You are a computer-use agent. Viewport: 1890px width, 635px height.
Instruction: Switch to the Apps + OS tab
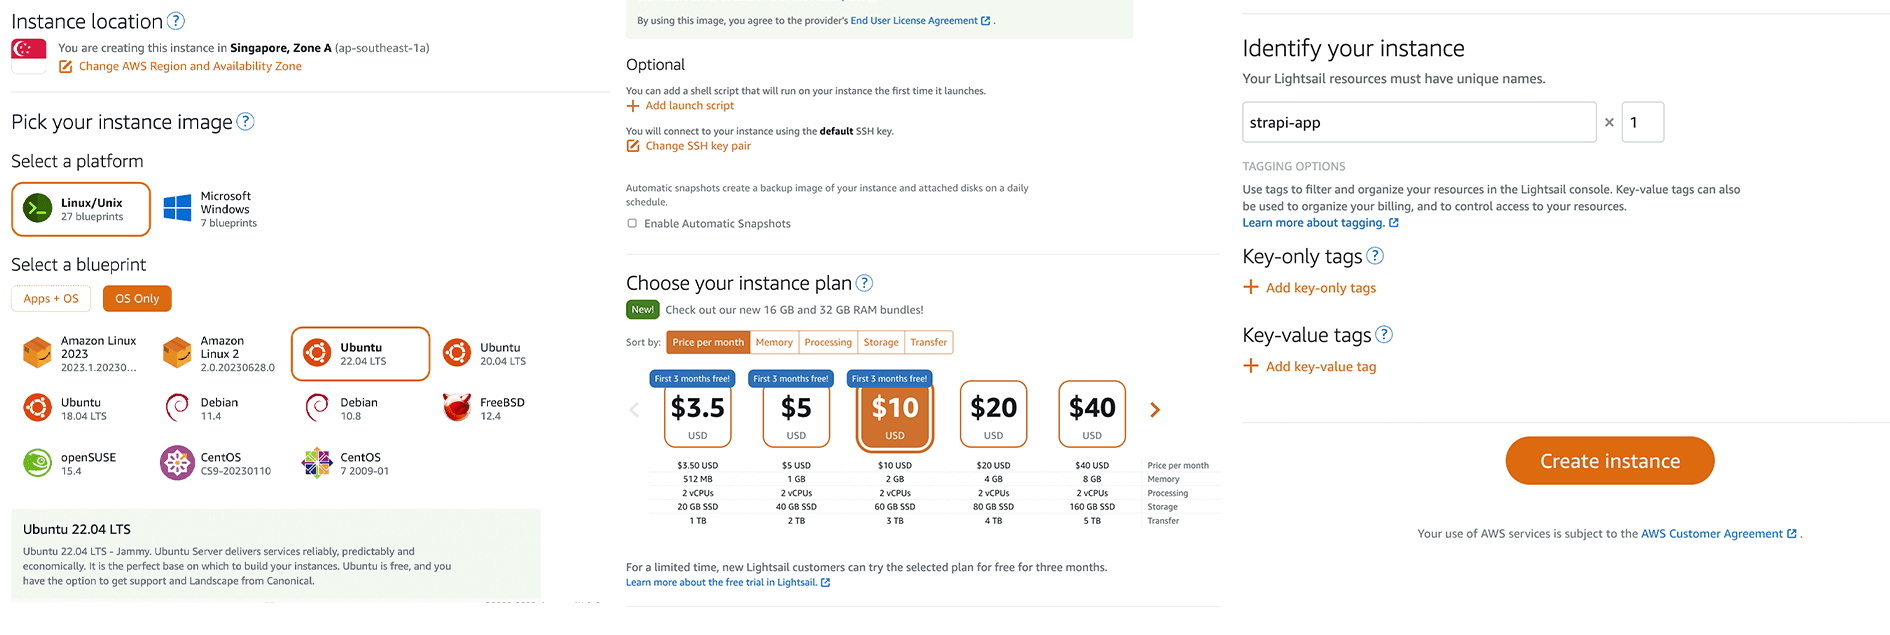(51, 299)
